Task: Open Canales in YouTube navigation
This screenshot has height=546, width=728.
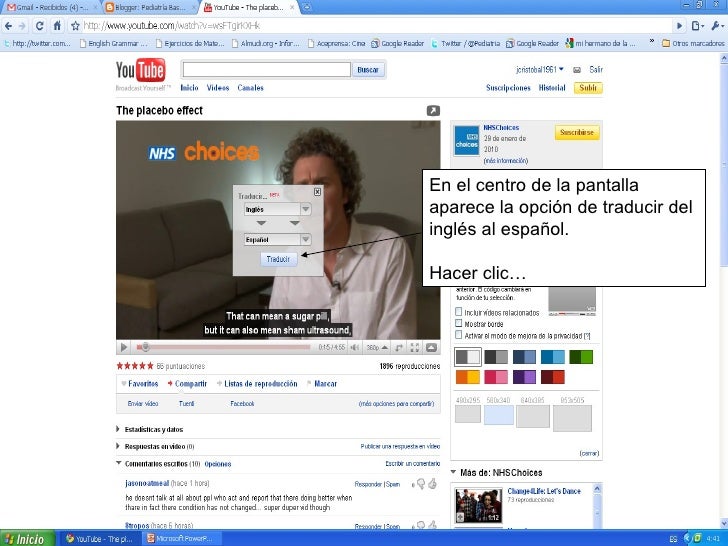Action: click(250, 88)
